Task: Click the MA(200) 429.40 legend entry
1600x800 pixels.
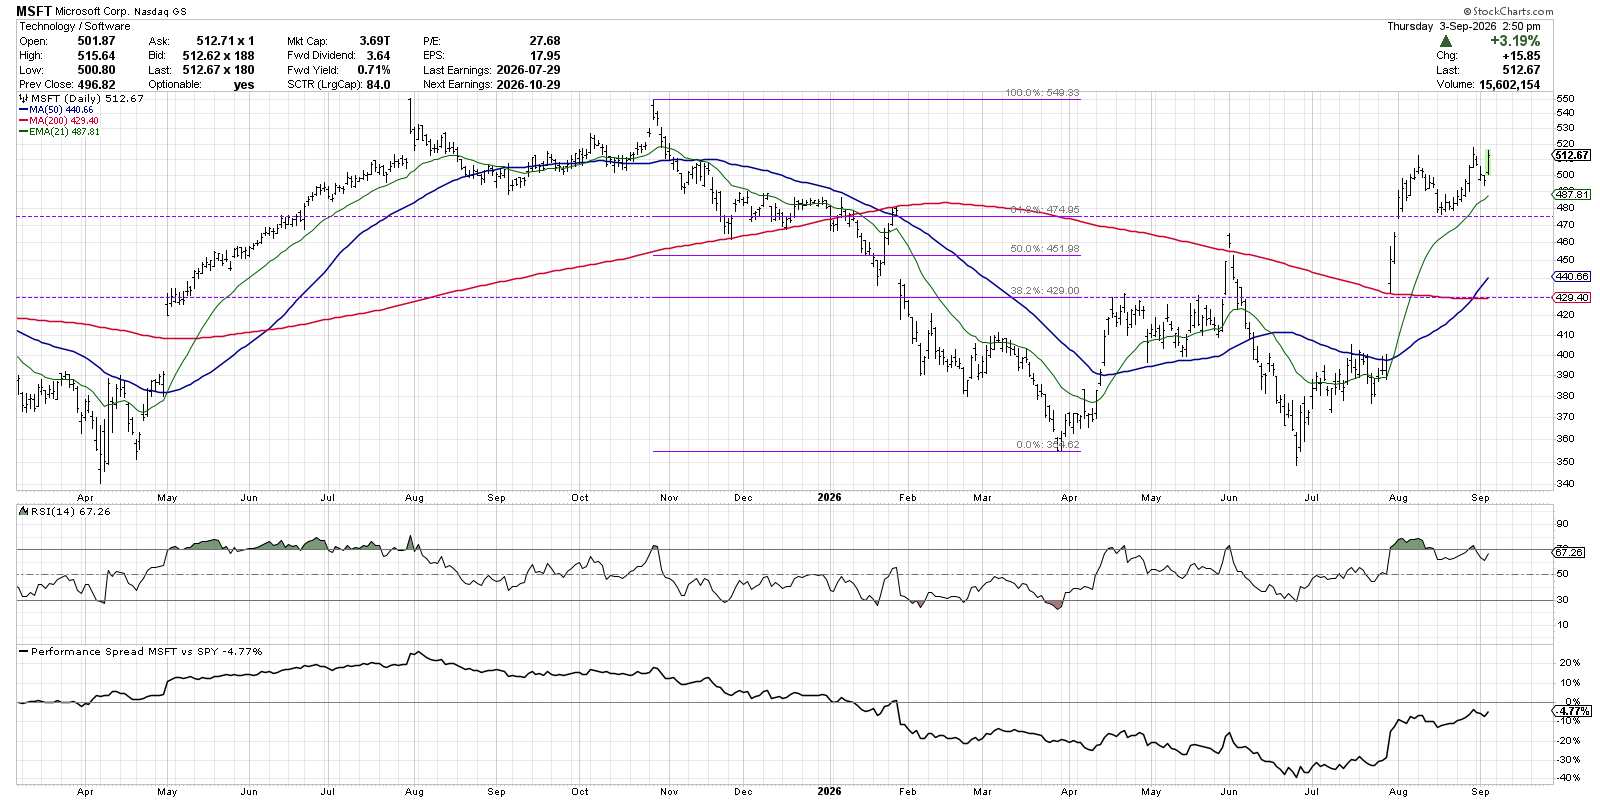Action: pyautogui.click(x=64, y=121)
